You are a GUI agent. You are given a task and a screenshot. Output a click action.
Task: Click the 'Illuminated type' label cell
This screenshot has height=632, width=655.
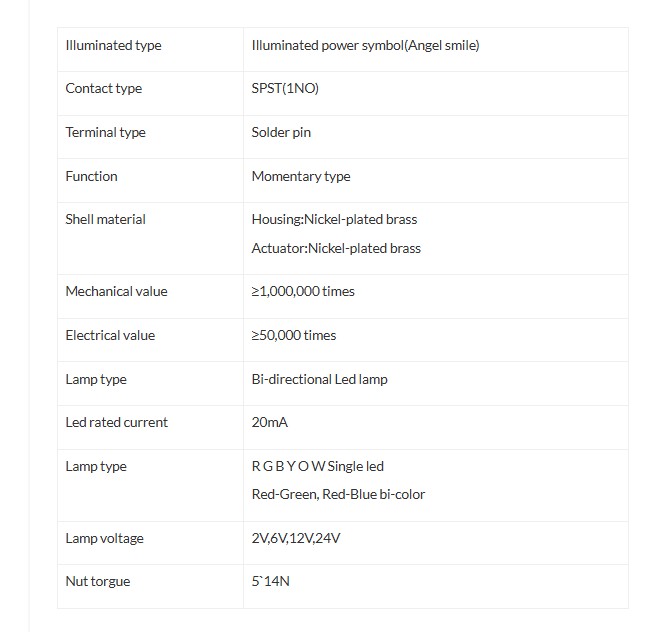[x=113, y=45]
